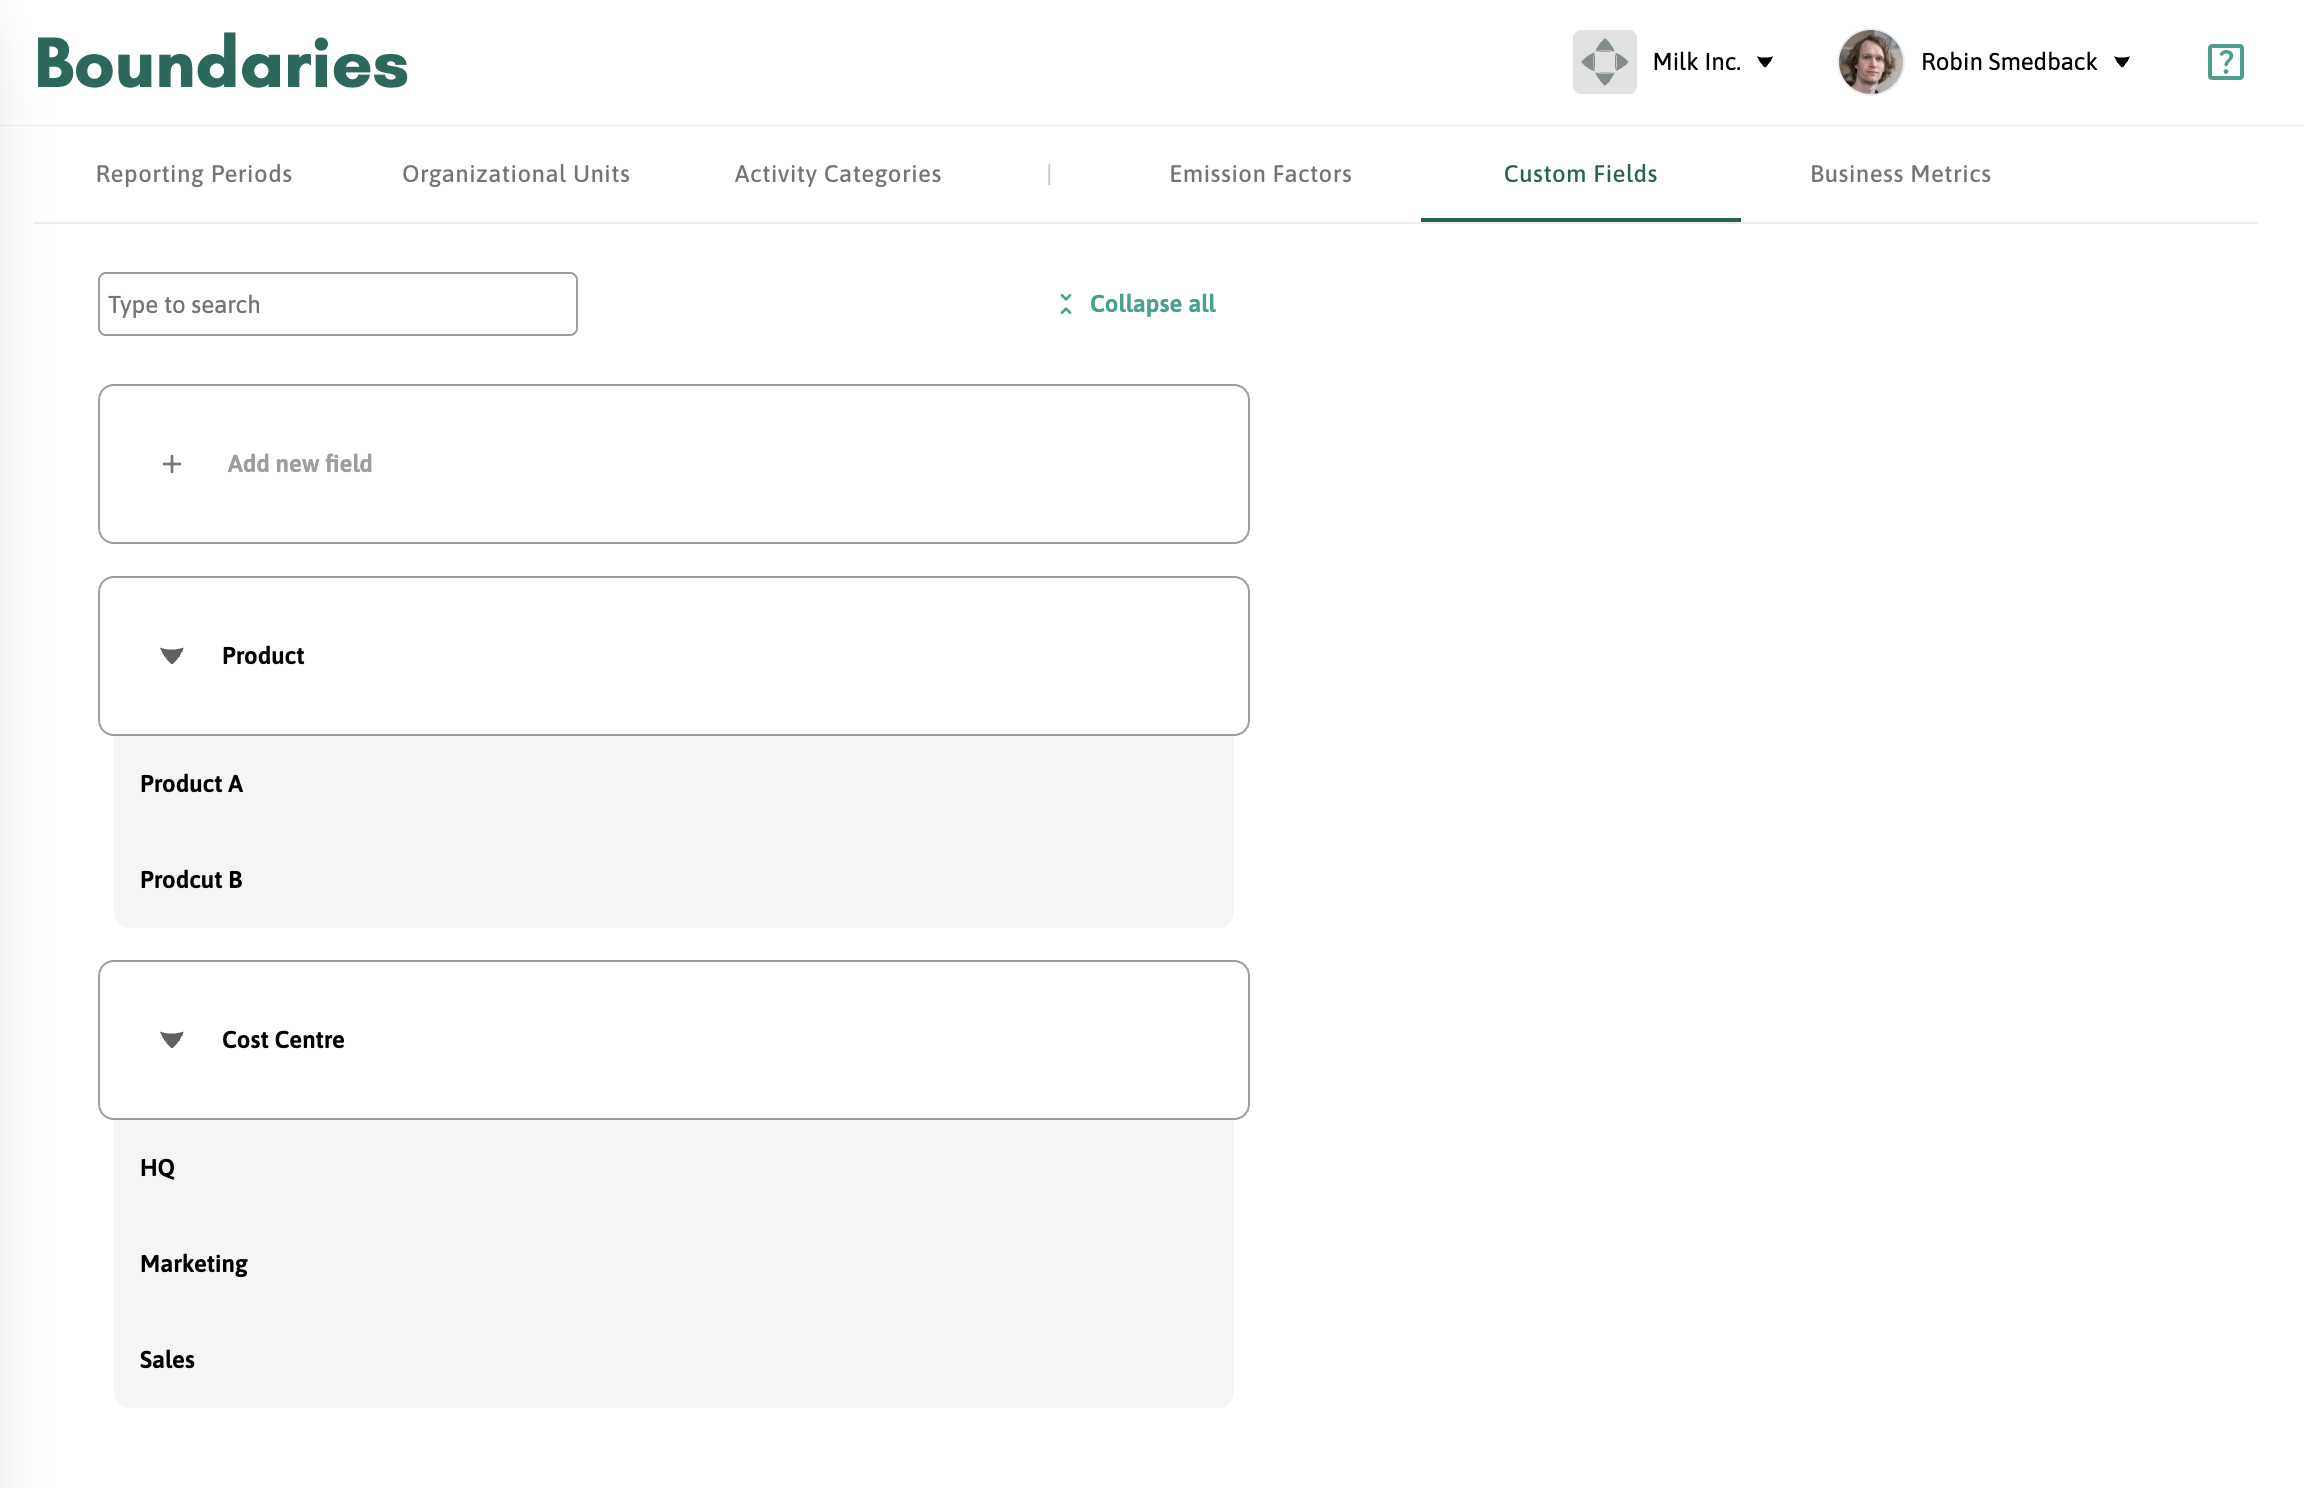2304x1488 pixels.
Task: Click the Collapse all link
Action: (x=1152, y=304)
